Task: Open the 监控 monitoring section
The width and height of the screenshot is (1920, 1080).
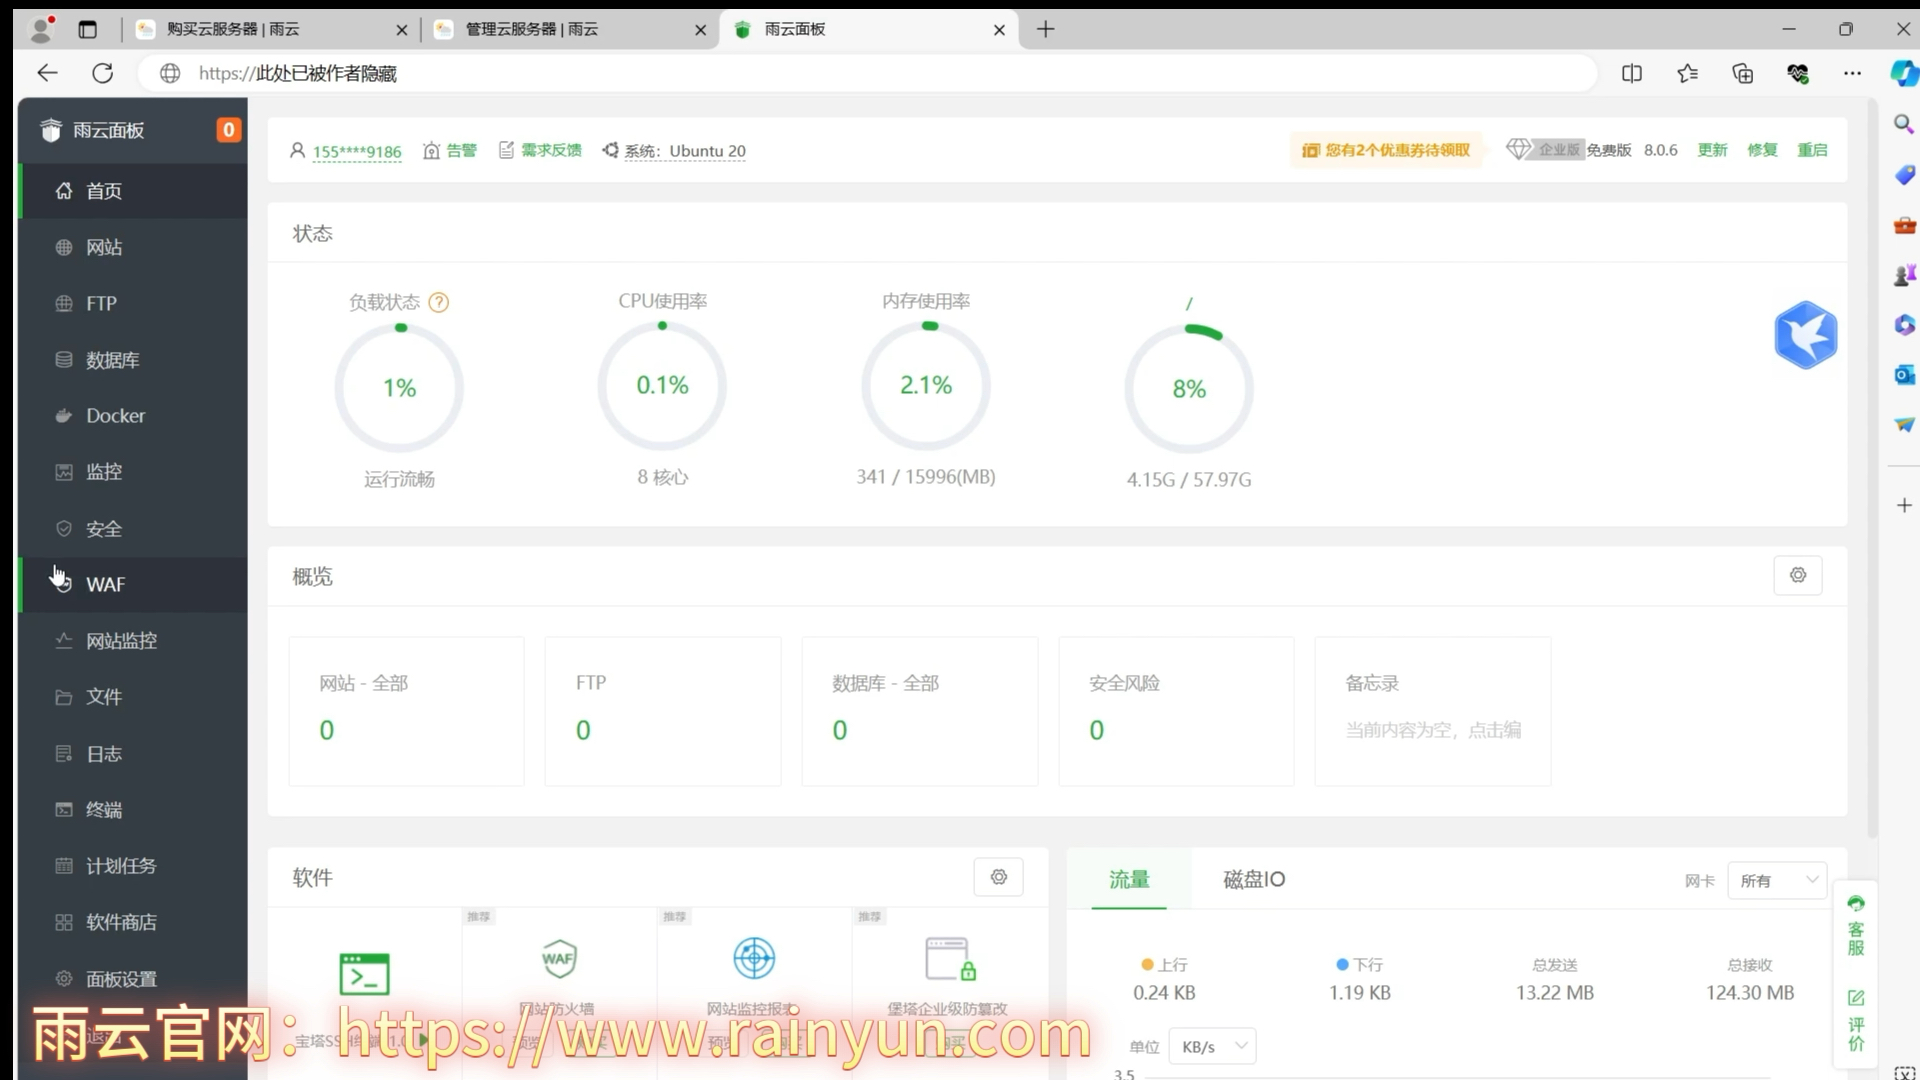Action: (x=132, y=471)
